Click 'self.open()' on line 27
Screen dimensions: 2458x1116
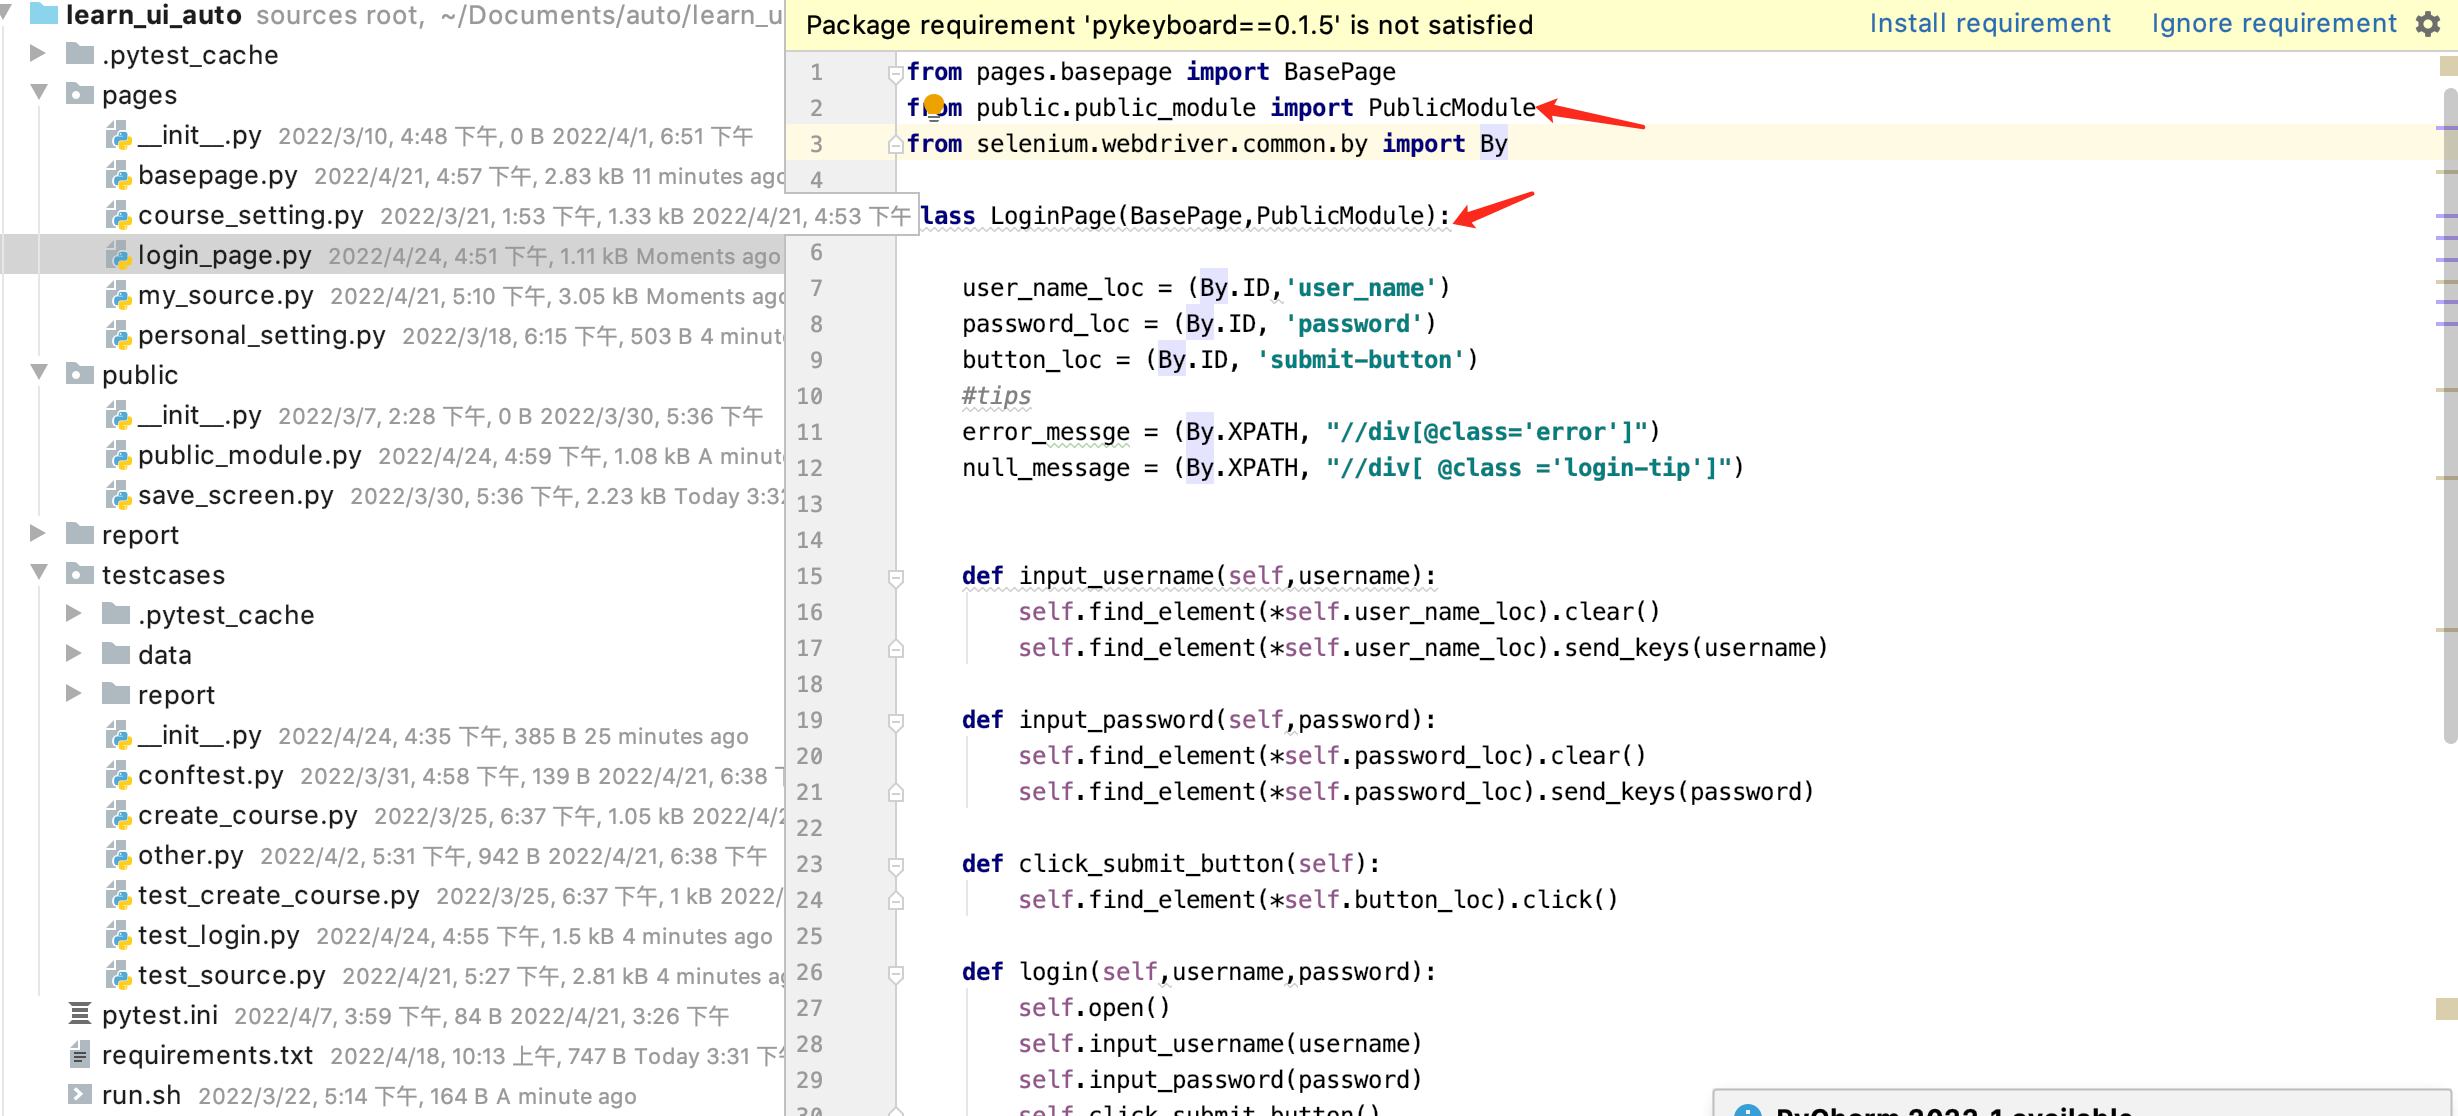(1094, 1007)
